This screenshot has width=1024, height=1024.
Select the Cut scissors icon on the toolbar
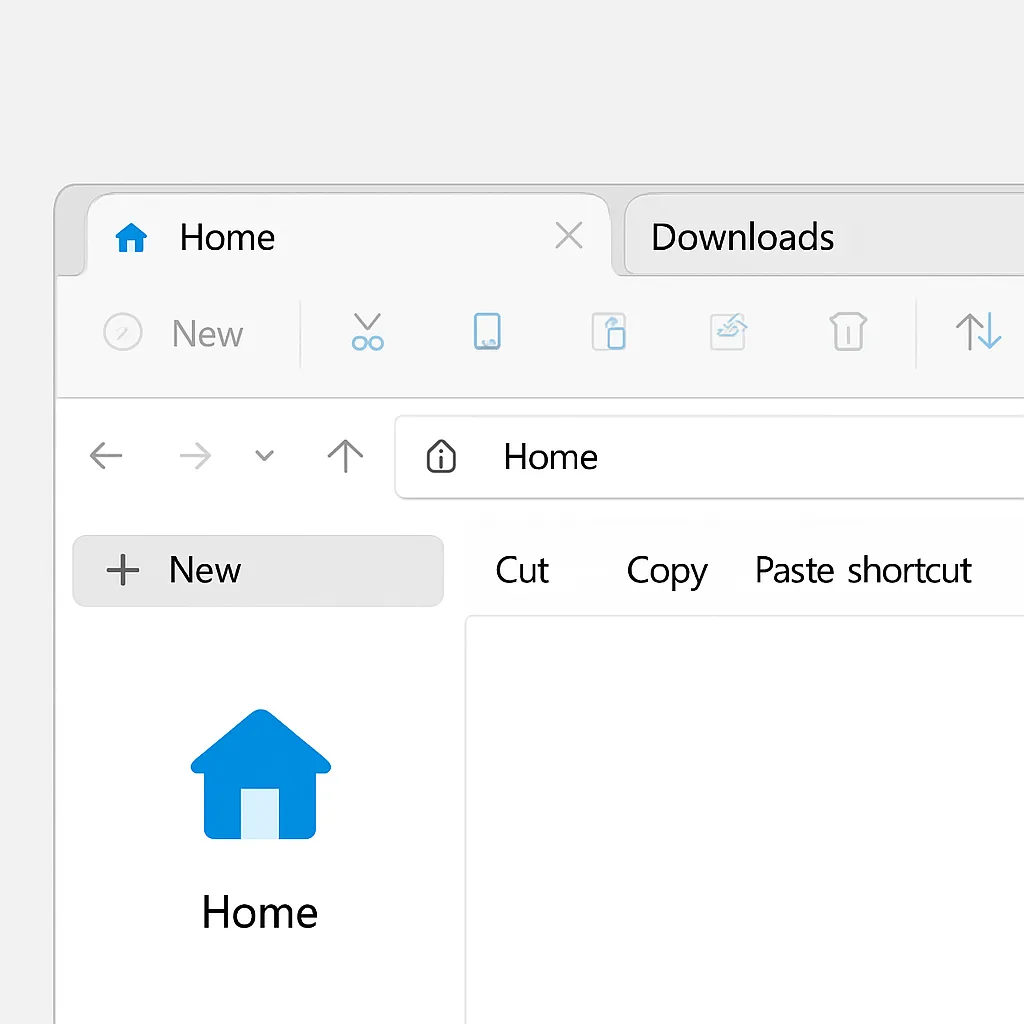coord(367,332)
